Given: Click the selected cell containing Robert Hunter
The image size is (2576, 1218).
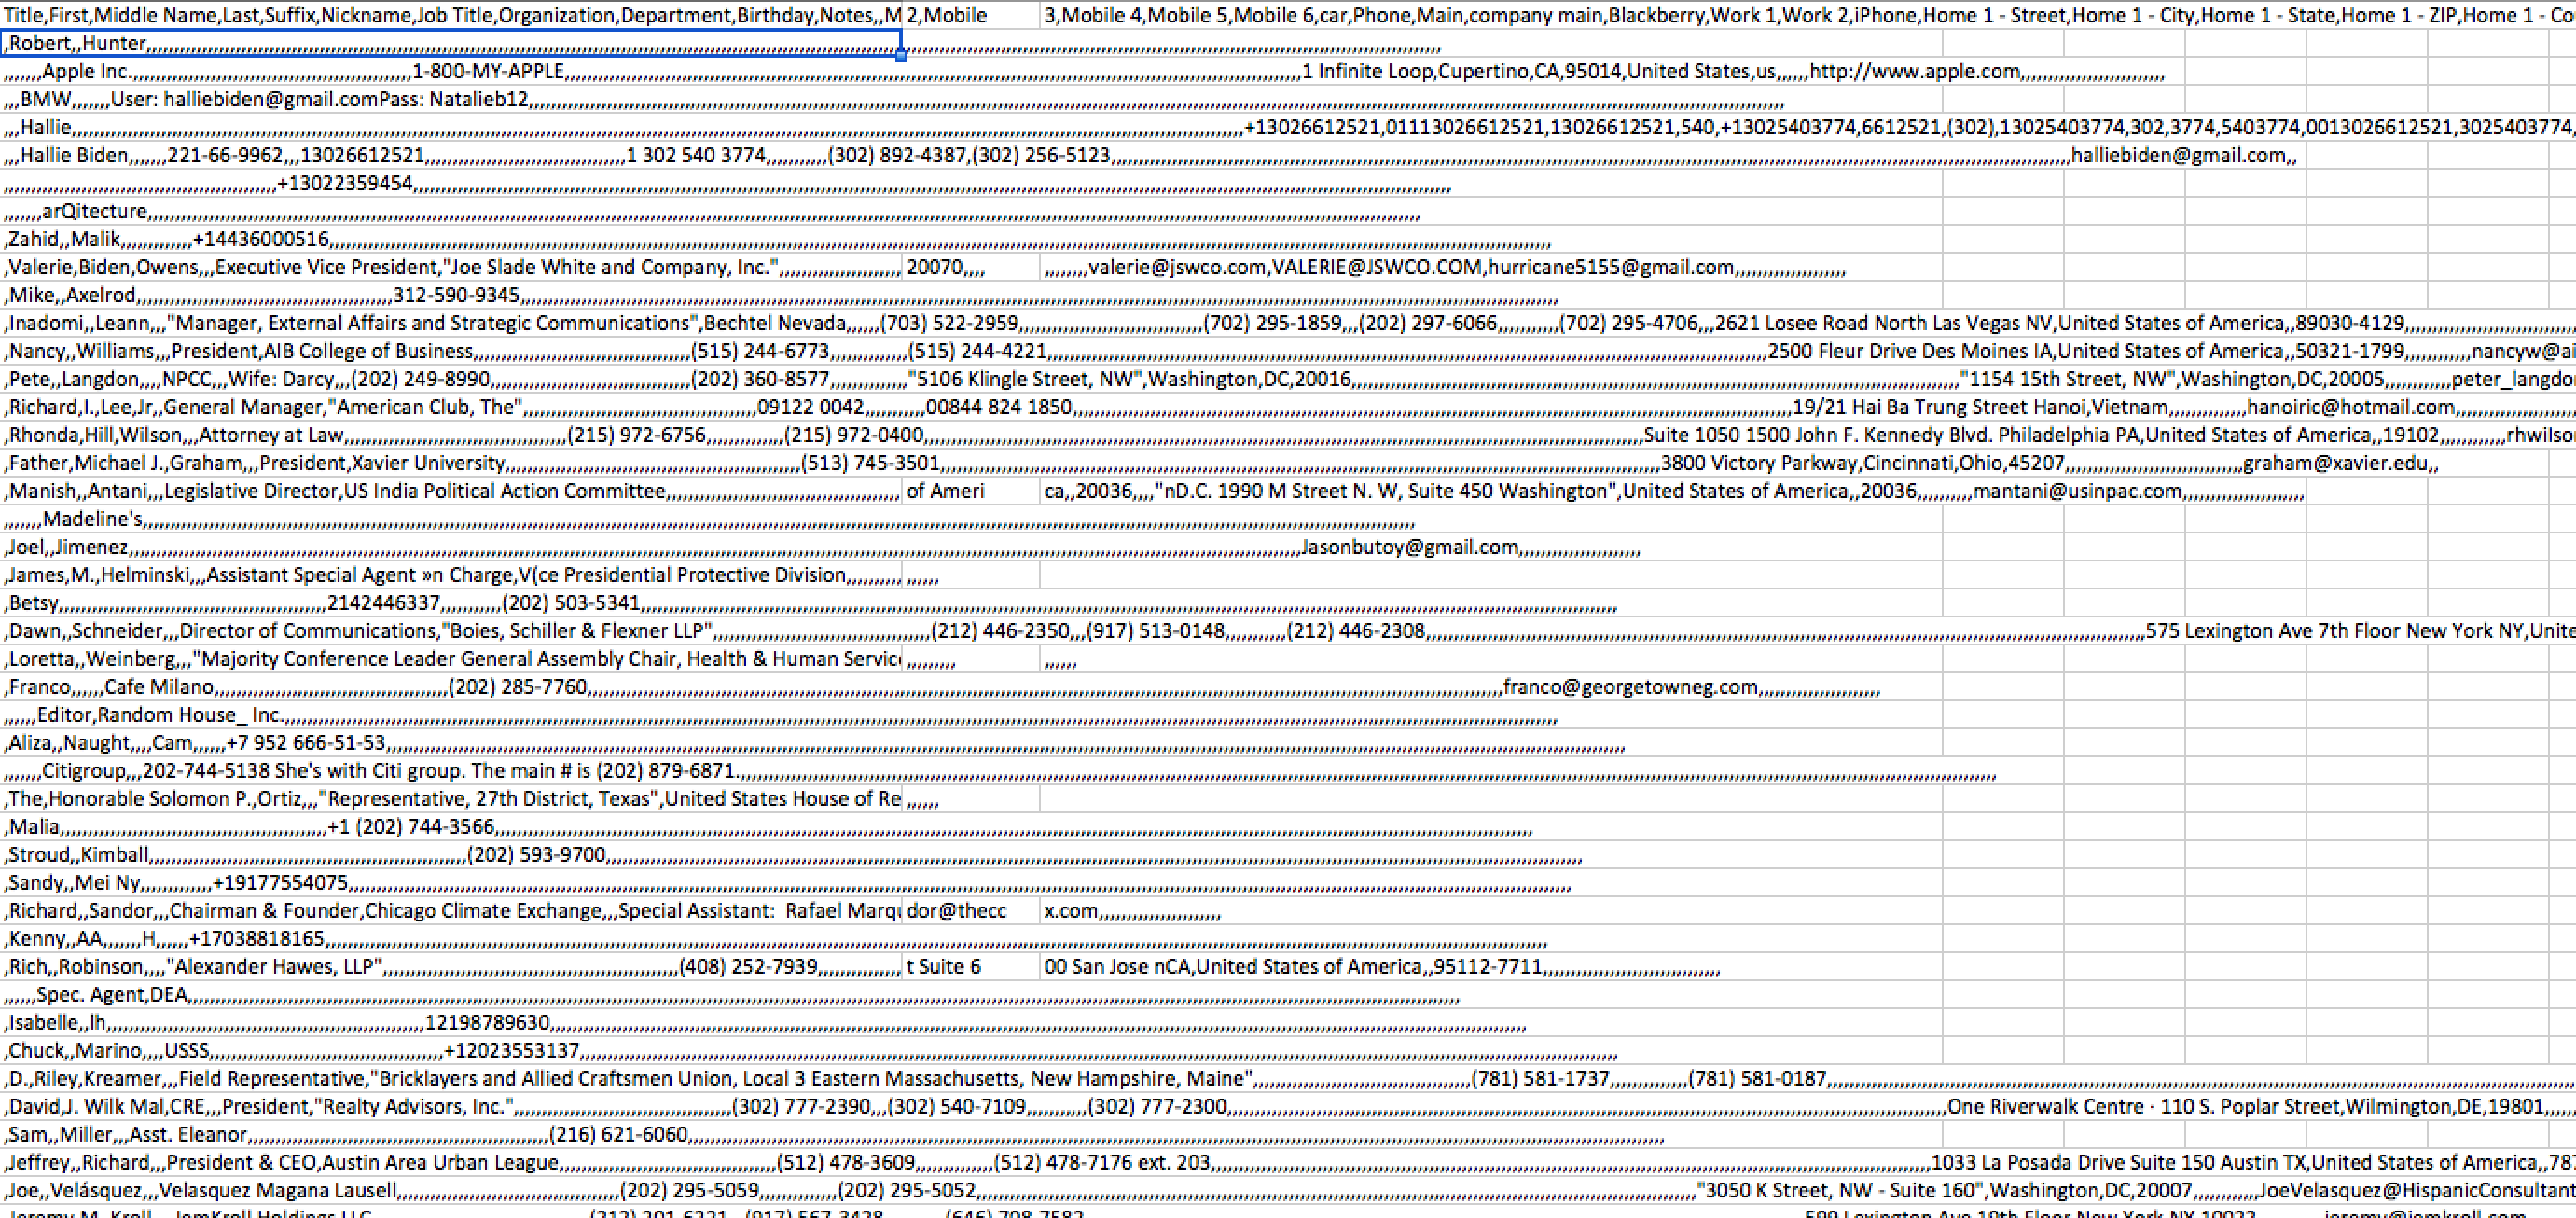Looking at the screenshot, I should coord(451,43).
